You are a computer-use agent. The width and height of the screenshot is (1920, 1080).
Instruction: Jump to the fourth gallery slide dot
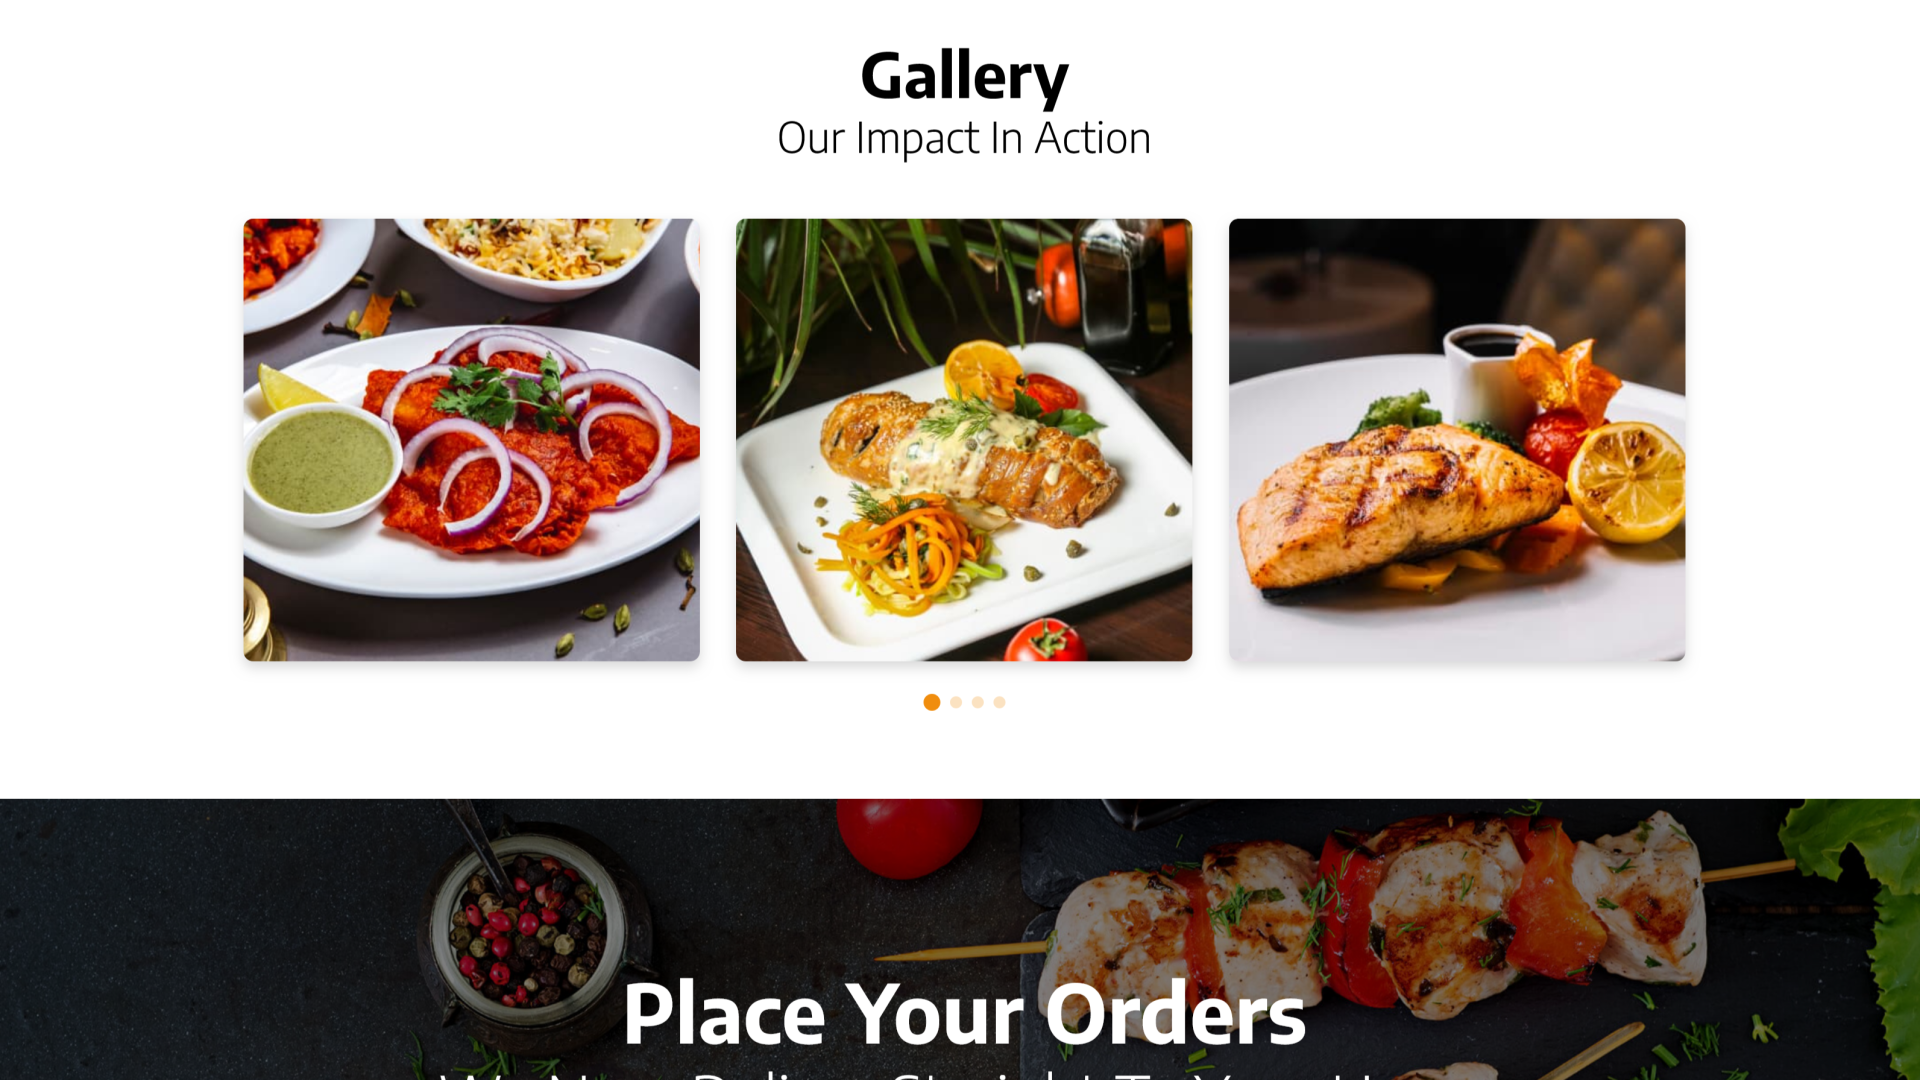[x=999, y=702]
